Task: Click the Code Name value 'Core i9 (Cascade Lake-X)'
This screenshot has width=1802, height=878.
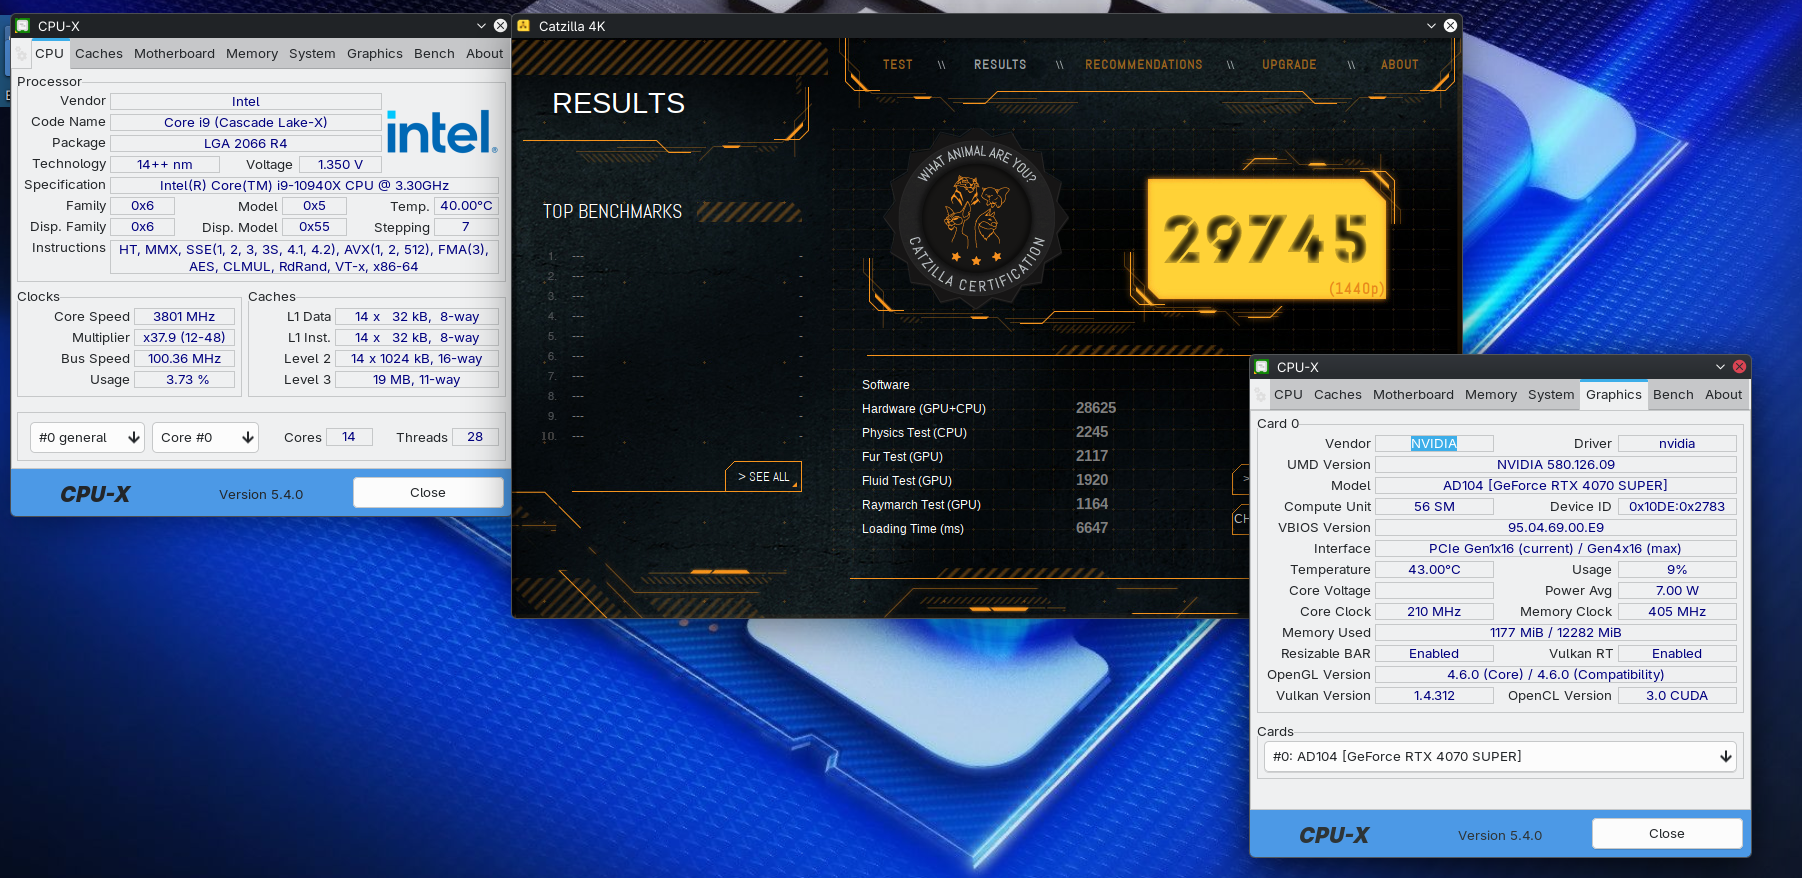Action: [246, 122]
